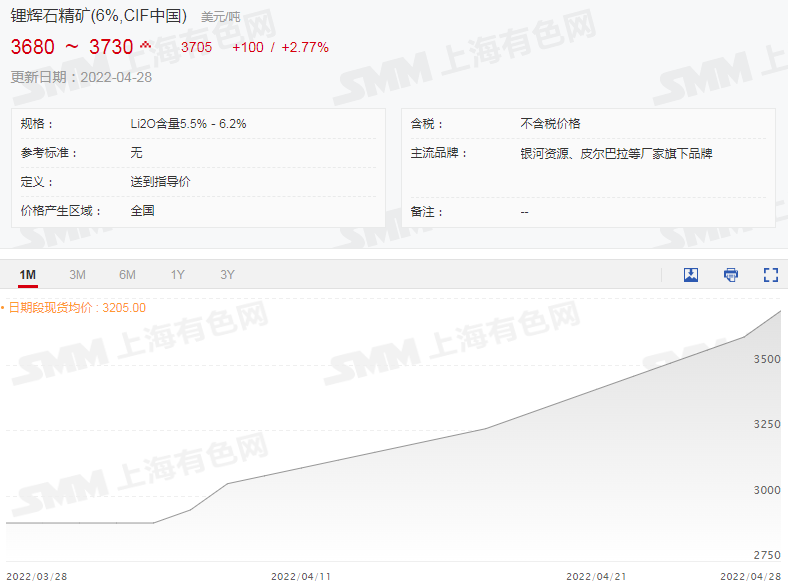Save the chart as an image
Screen dimensions: 788x588
click(x=691, y=275)
